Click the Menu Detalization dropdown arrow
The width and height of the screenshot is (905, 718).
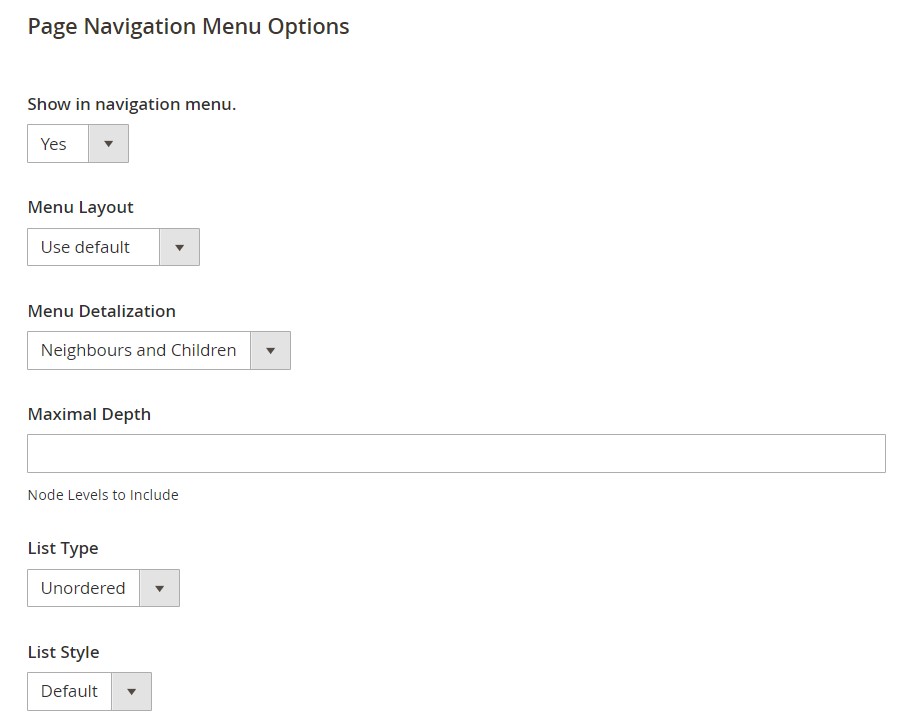pos(270,351)
